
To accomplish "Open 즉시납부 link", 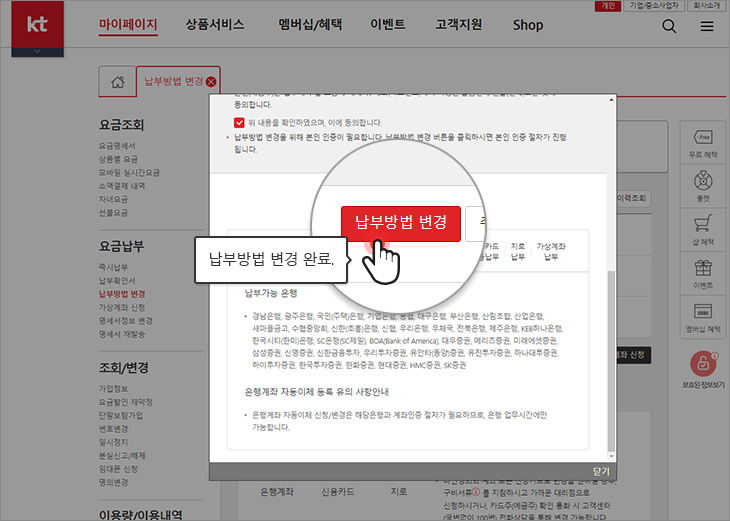I will coord(113,267).
